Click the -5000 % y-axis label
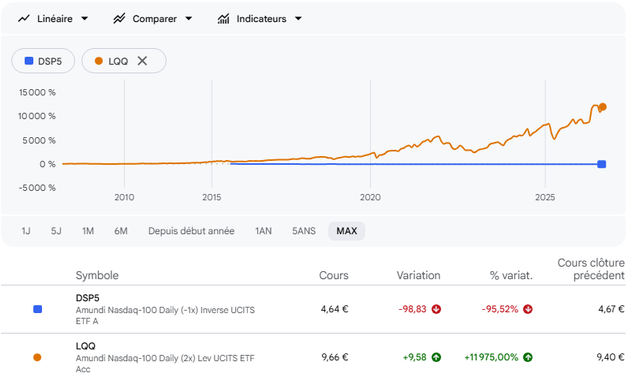The image size is (640, 388). click(37, 188)
